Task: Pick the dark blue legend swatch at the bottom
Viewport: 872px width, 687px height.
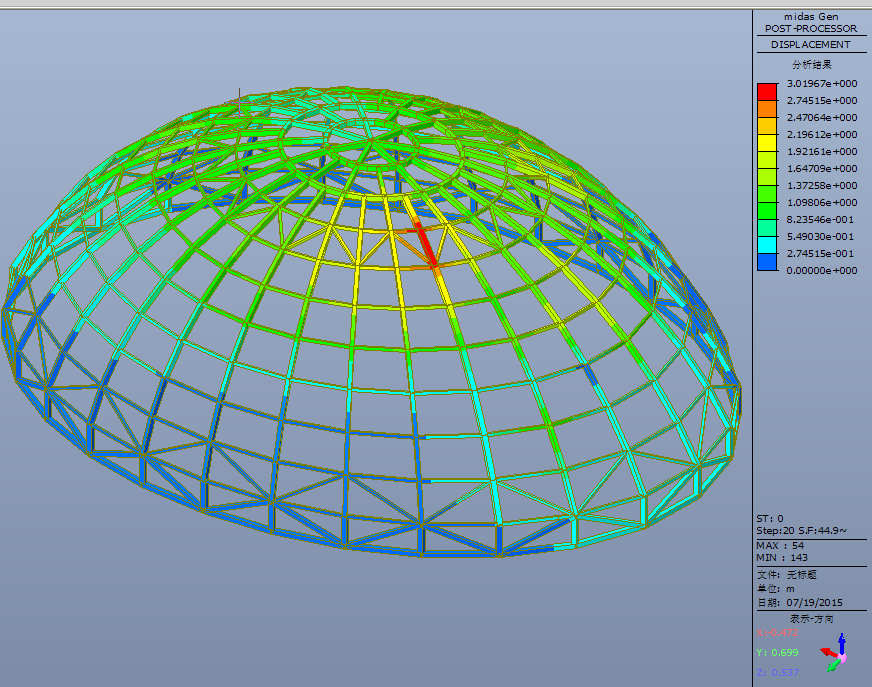Action: click(x=767, y=262)
